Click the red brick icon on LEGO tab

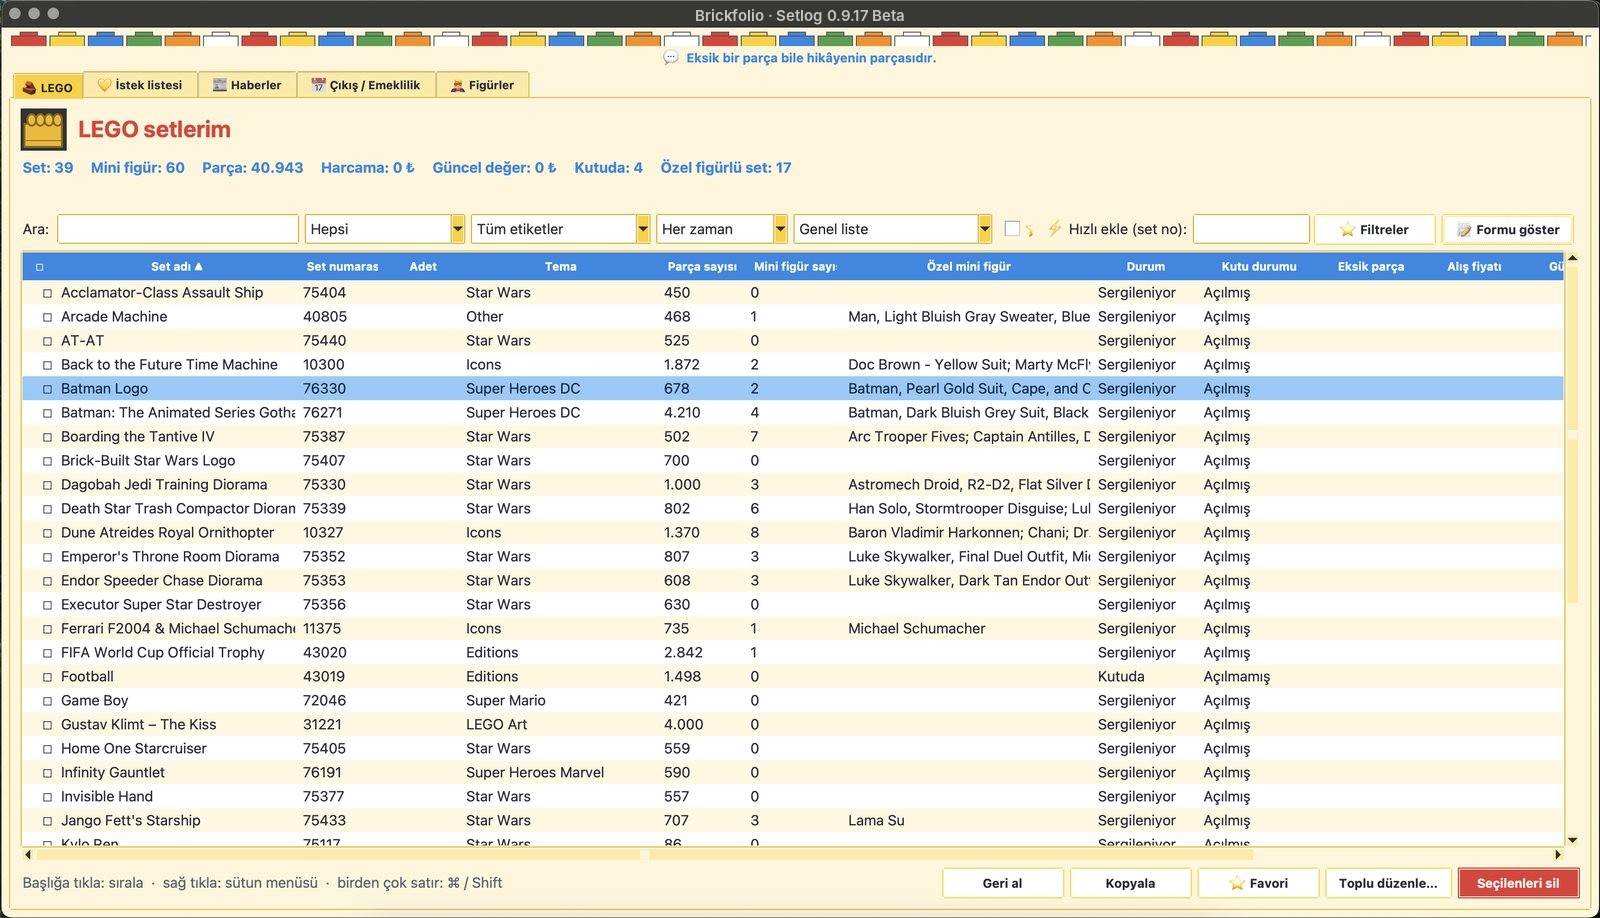click(x=29, y=88)
